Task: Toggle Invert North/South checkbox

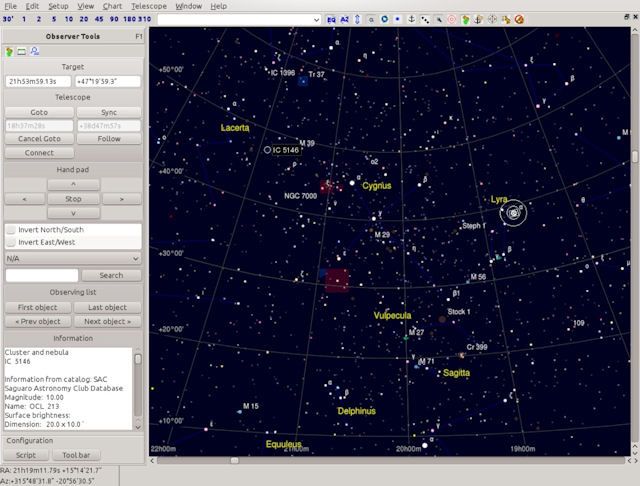Action: coord(11,230)
